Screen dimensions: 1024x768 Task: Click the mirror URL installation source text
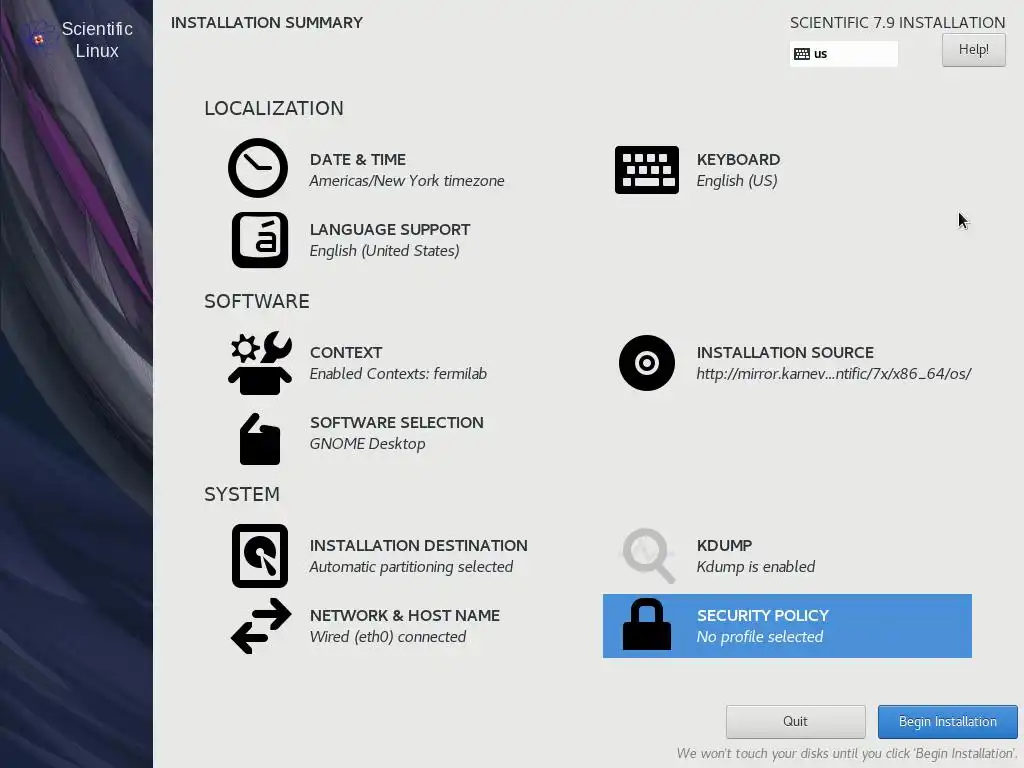coord(834,374)
